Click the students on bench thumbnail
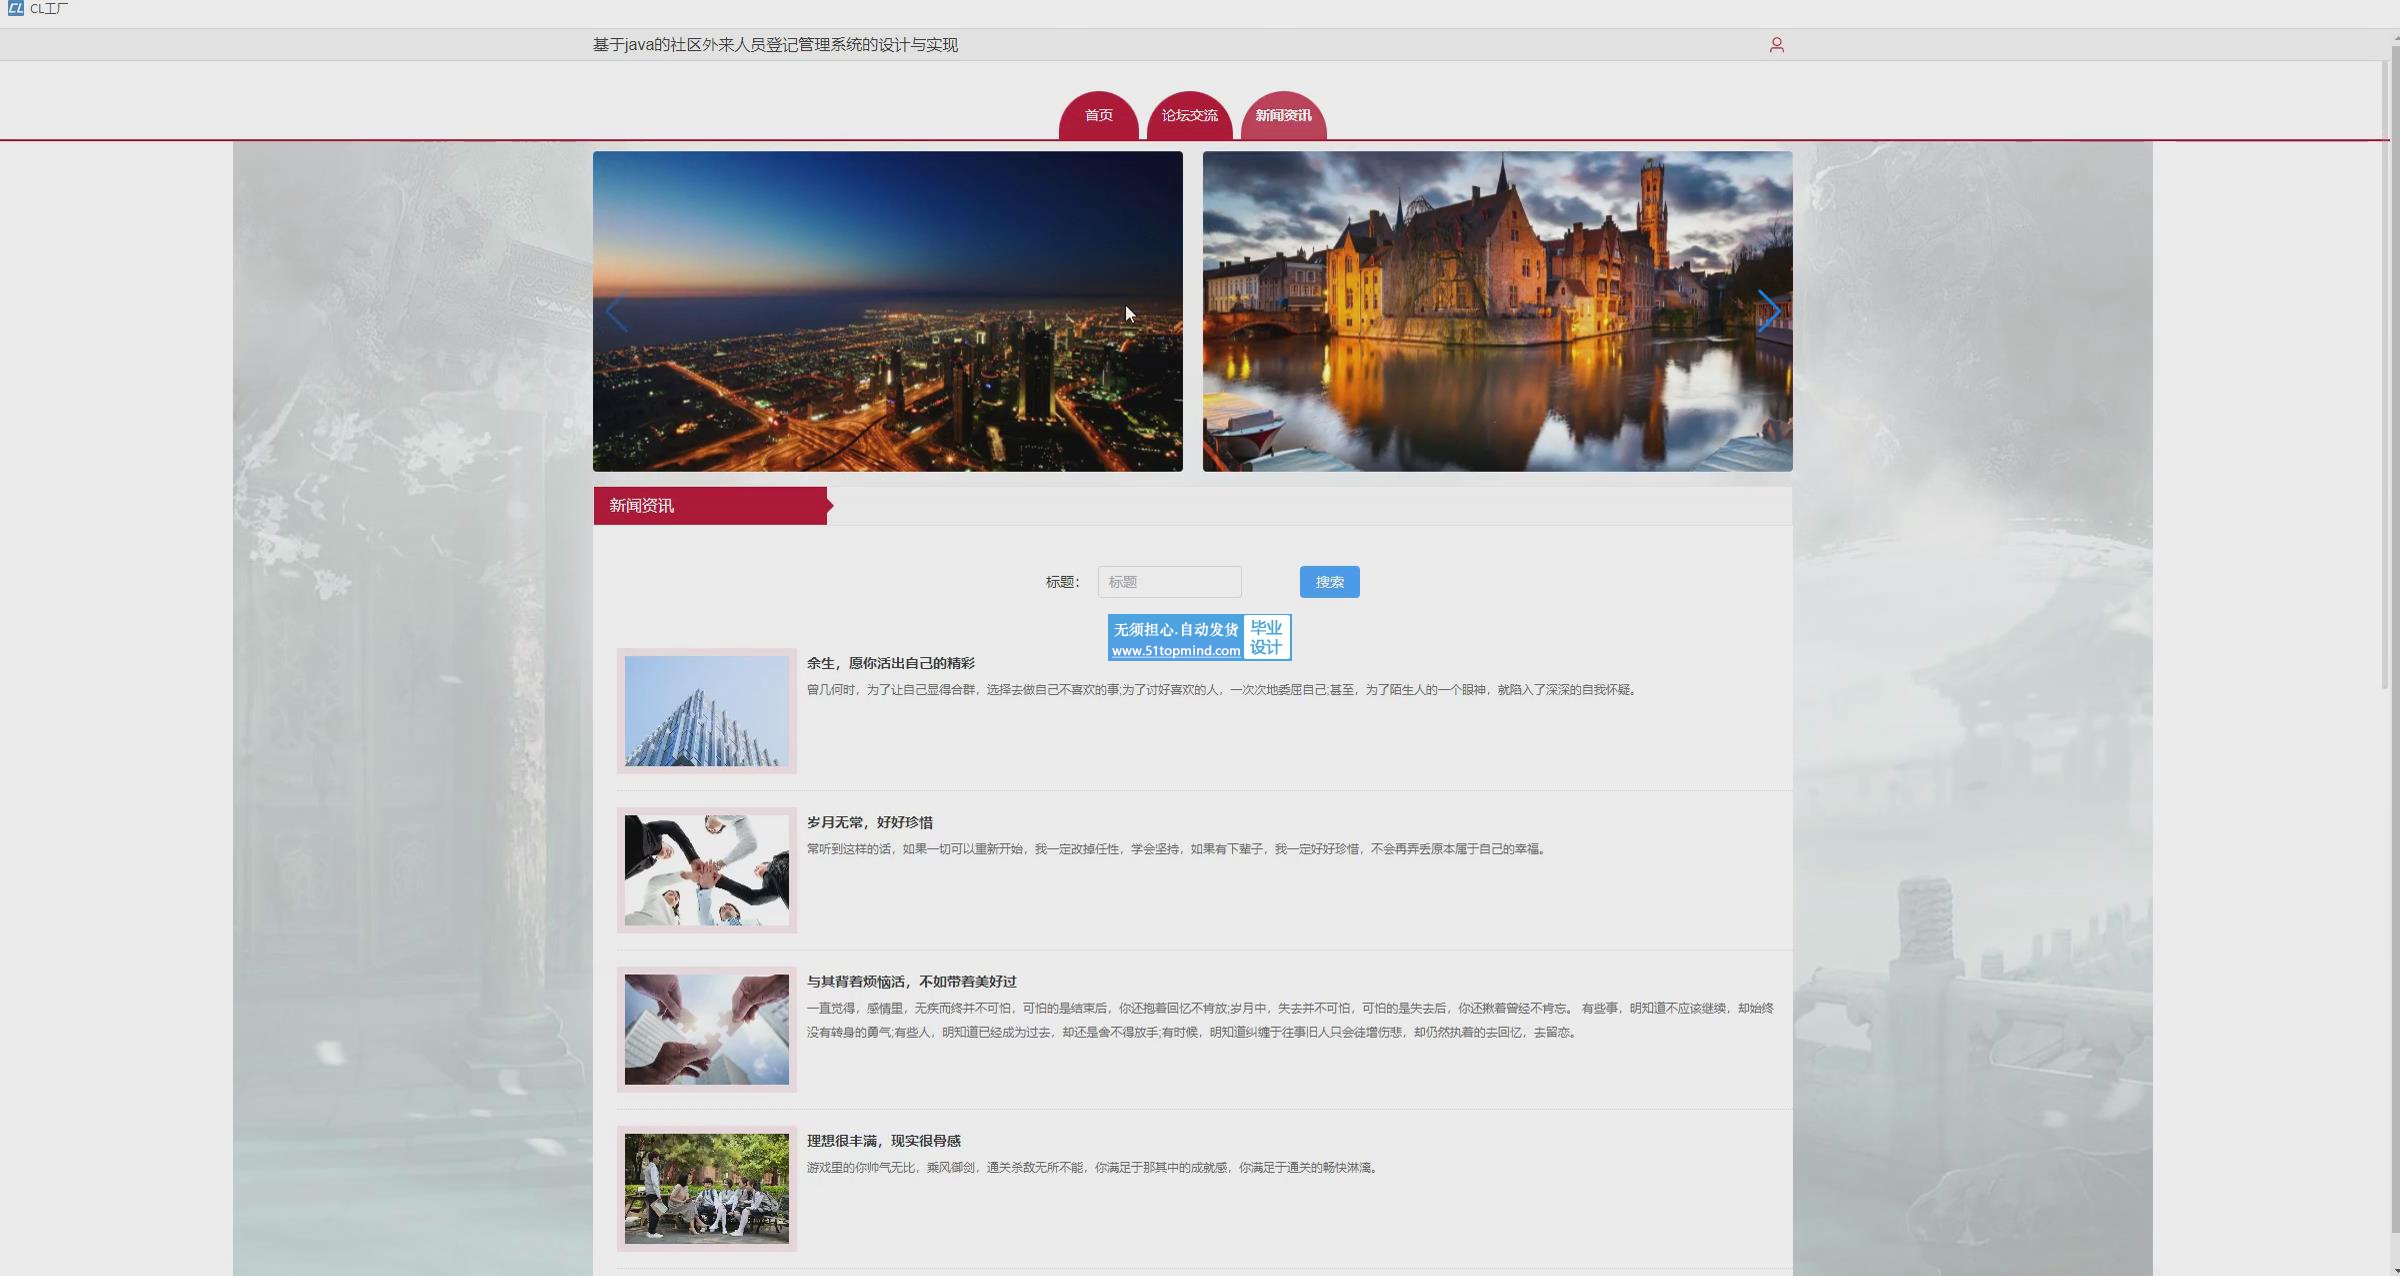The height and width of the screenshot is (1276, 2400). (706, 1188)
